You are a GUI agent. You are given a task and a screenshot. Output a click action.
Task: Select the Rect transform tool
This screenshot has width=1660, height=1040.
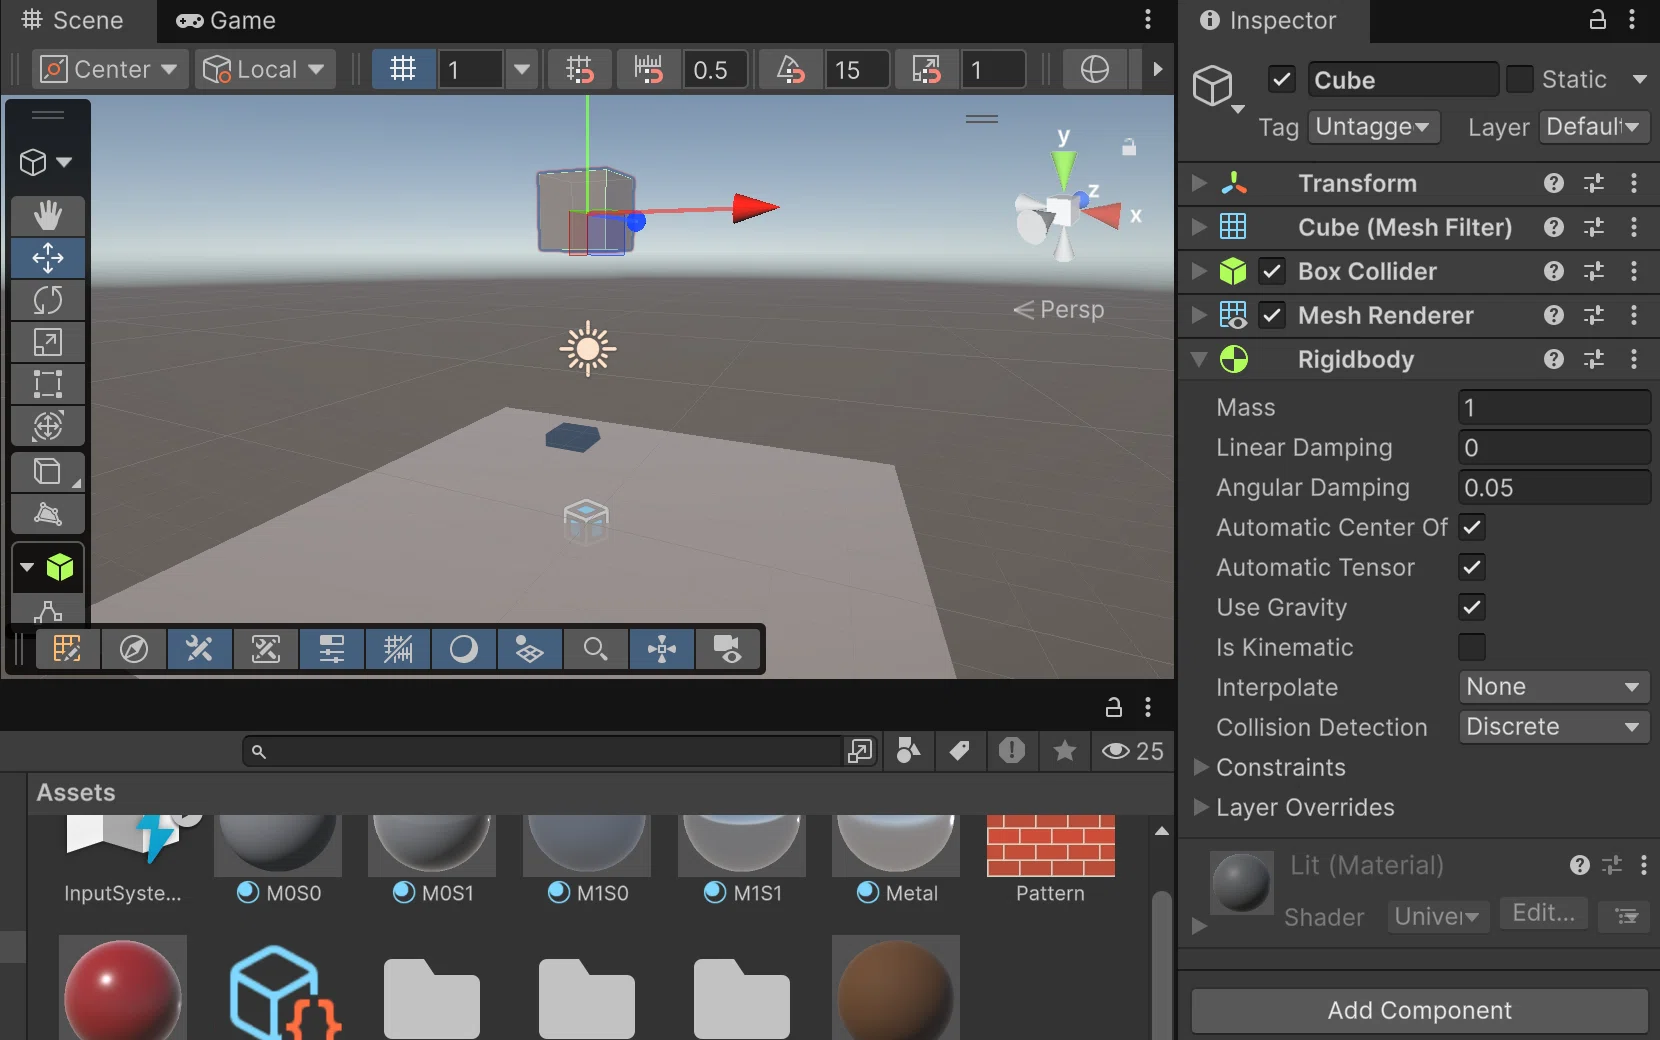tap(47, 384)
